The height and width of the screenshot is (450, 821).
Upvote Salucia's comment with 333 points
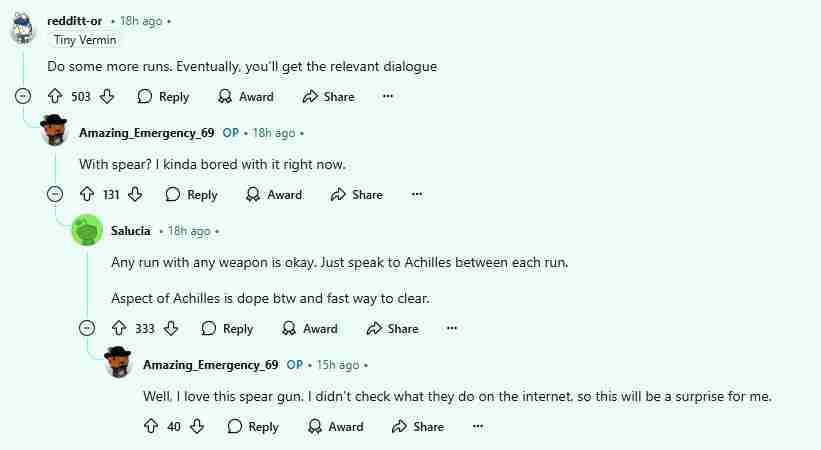point(119,328)
